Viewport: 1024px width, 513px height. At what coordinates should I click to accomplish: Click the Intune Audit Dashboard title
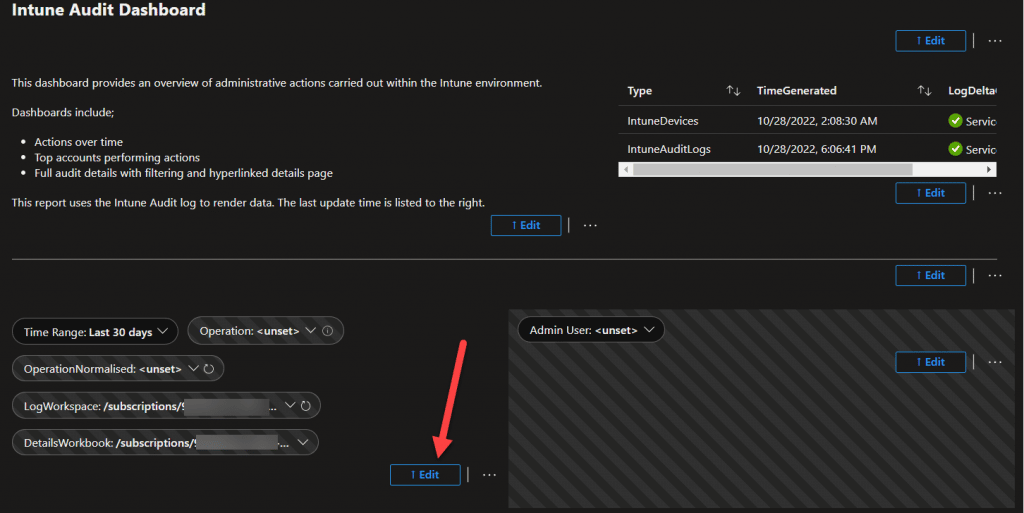click(x=108, y=10)
